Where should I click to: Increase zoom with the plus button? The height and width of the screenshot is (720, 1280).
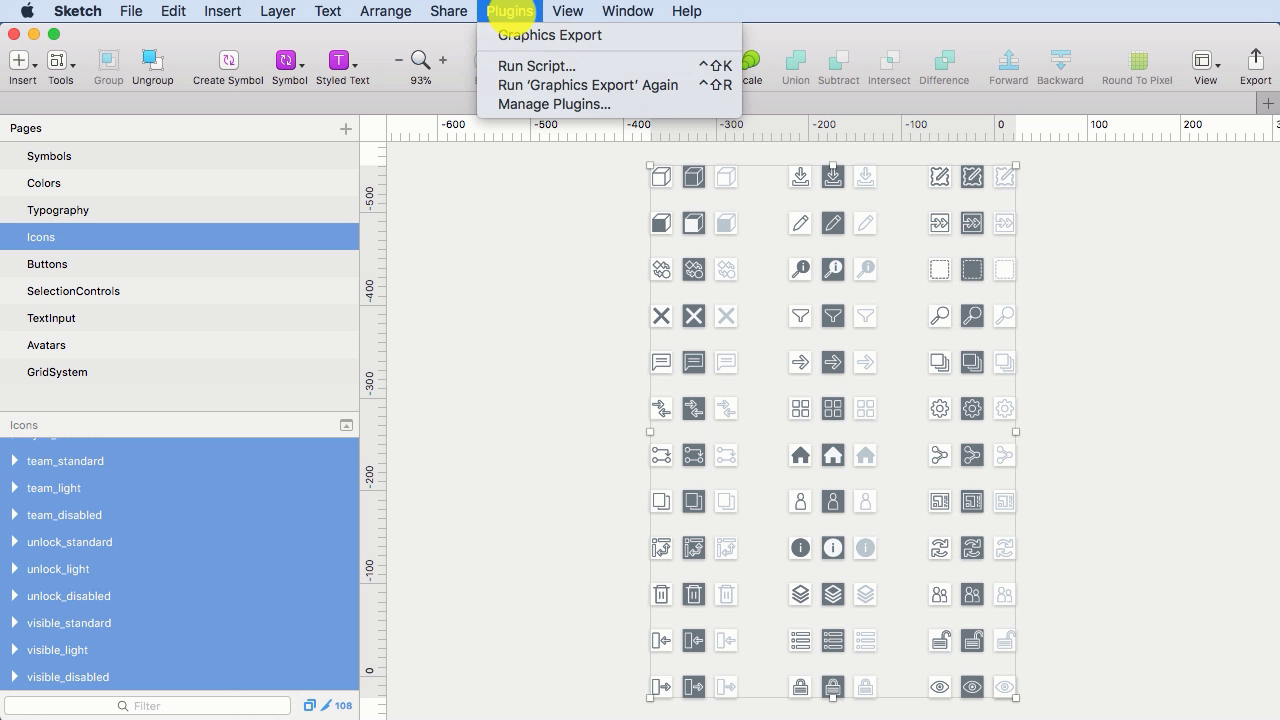(x=442, y=60)
